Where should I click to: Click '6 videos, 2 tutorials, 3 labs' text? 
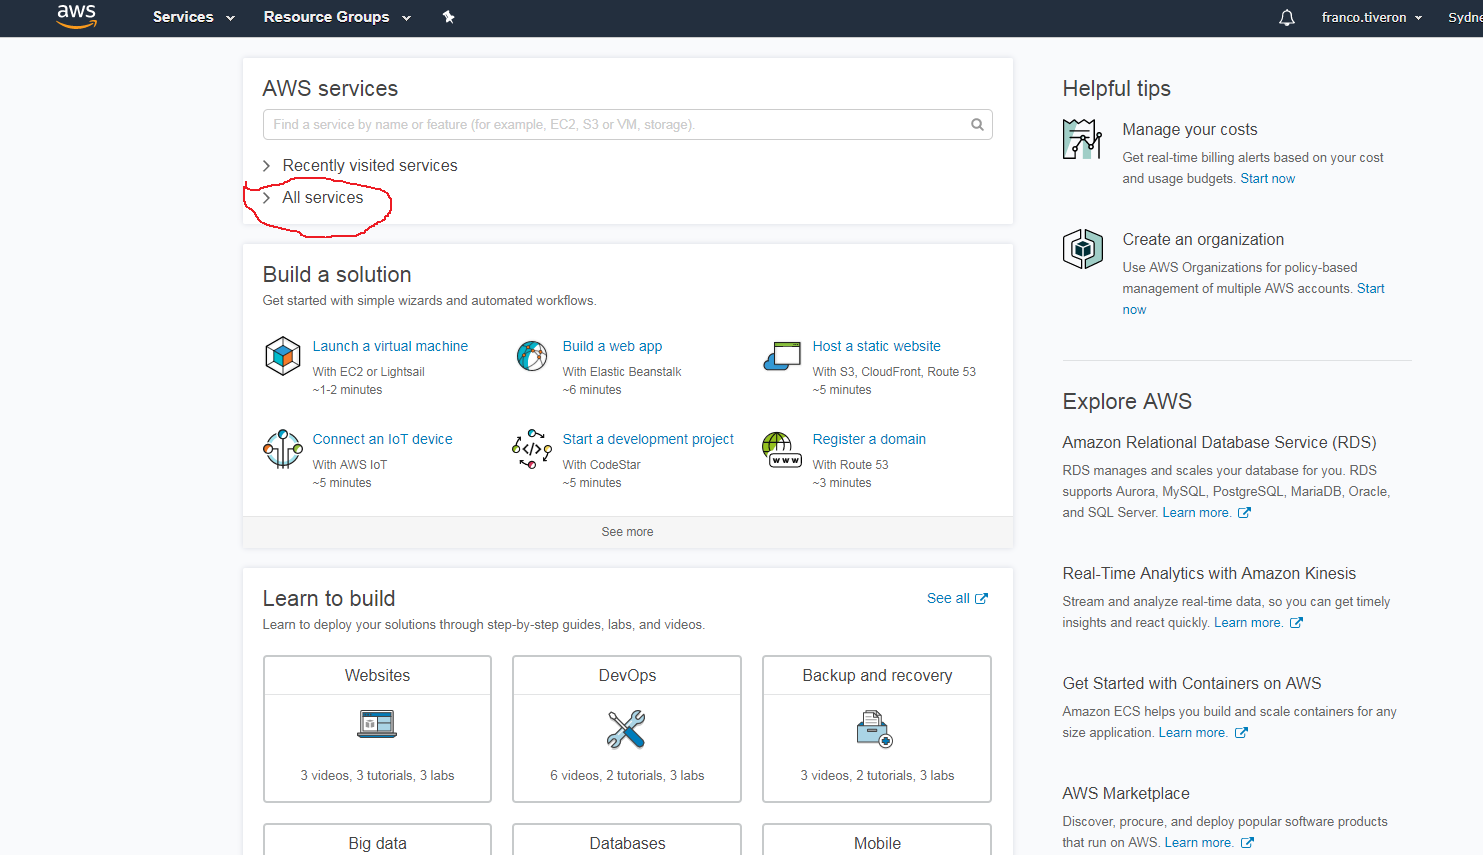[x=627, y=776]
